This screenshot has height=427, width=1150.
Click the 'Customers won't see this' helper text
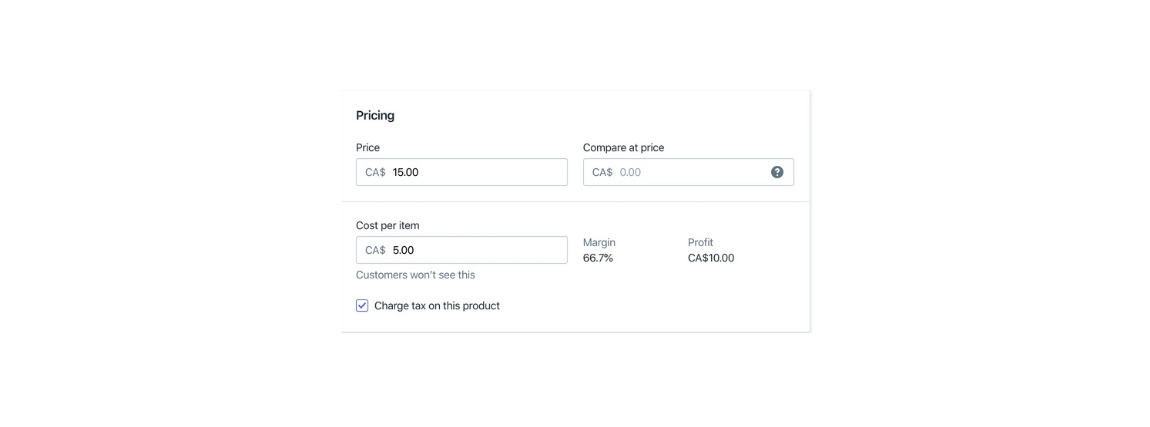point(415,275)
